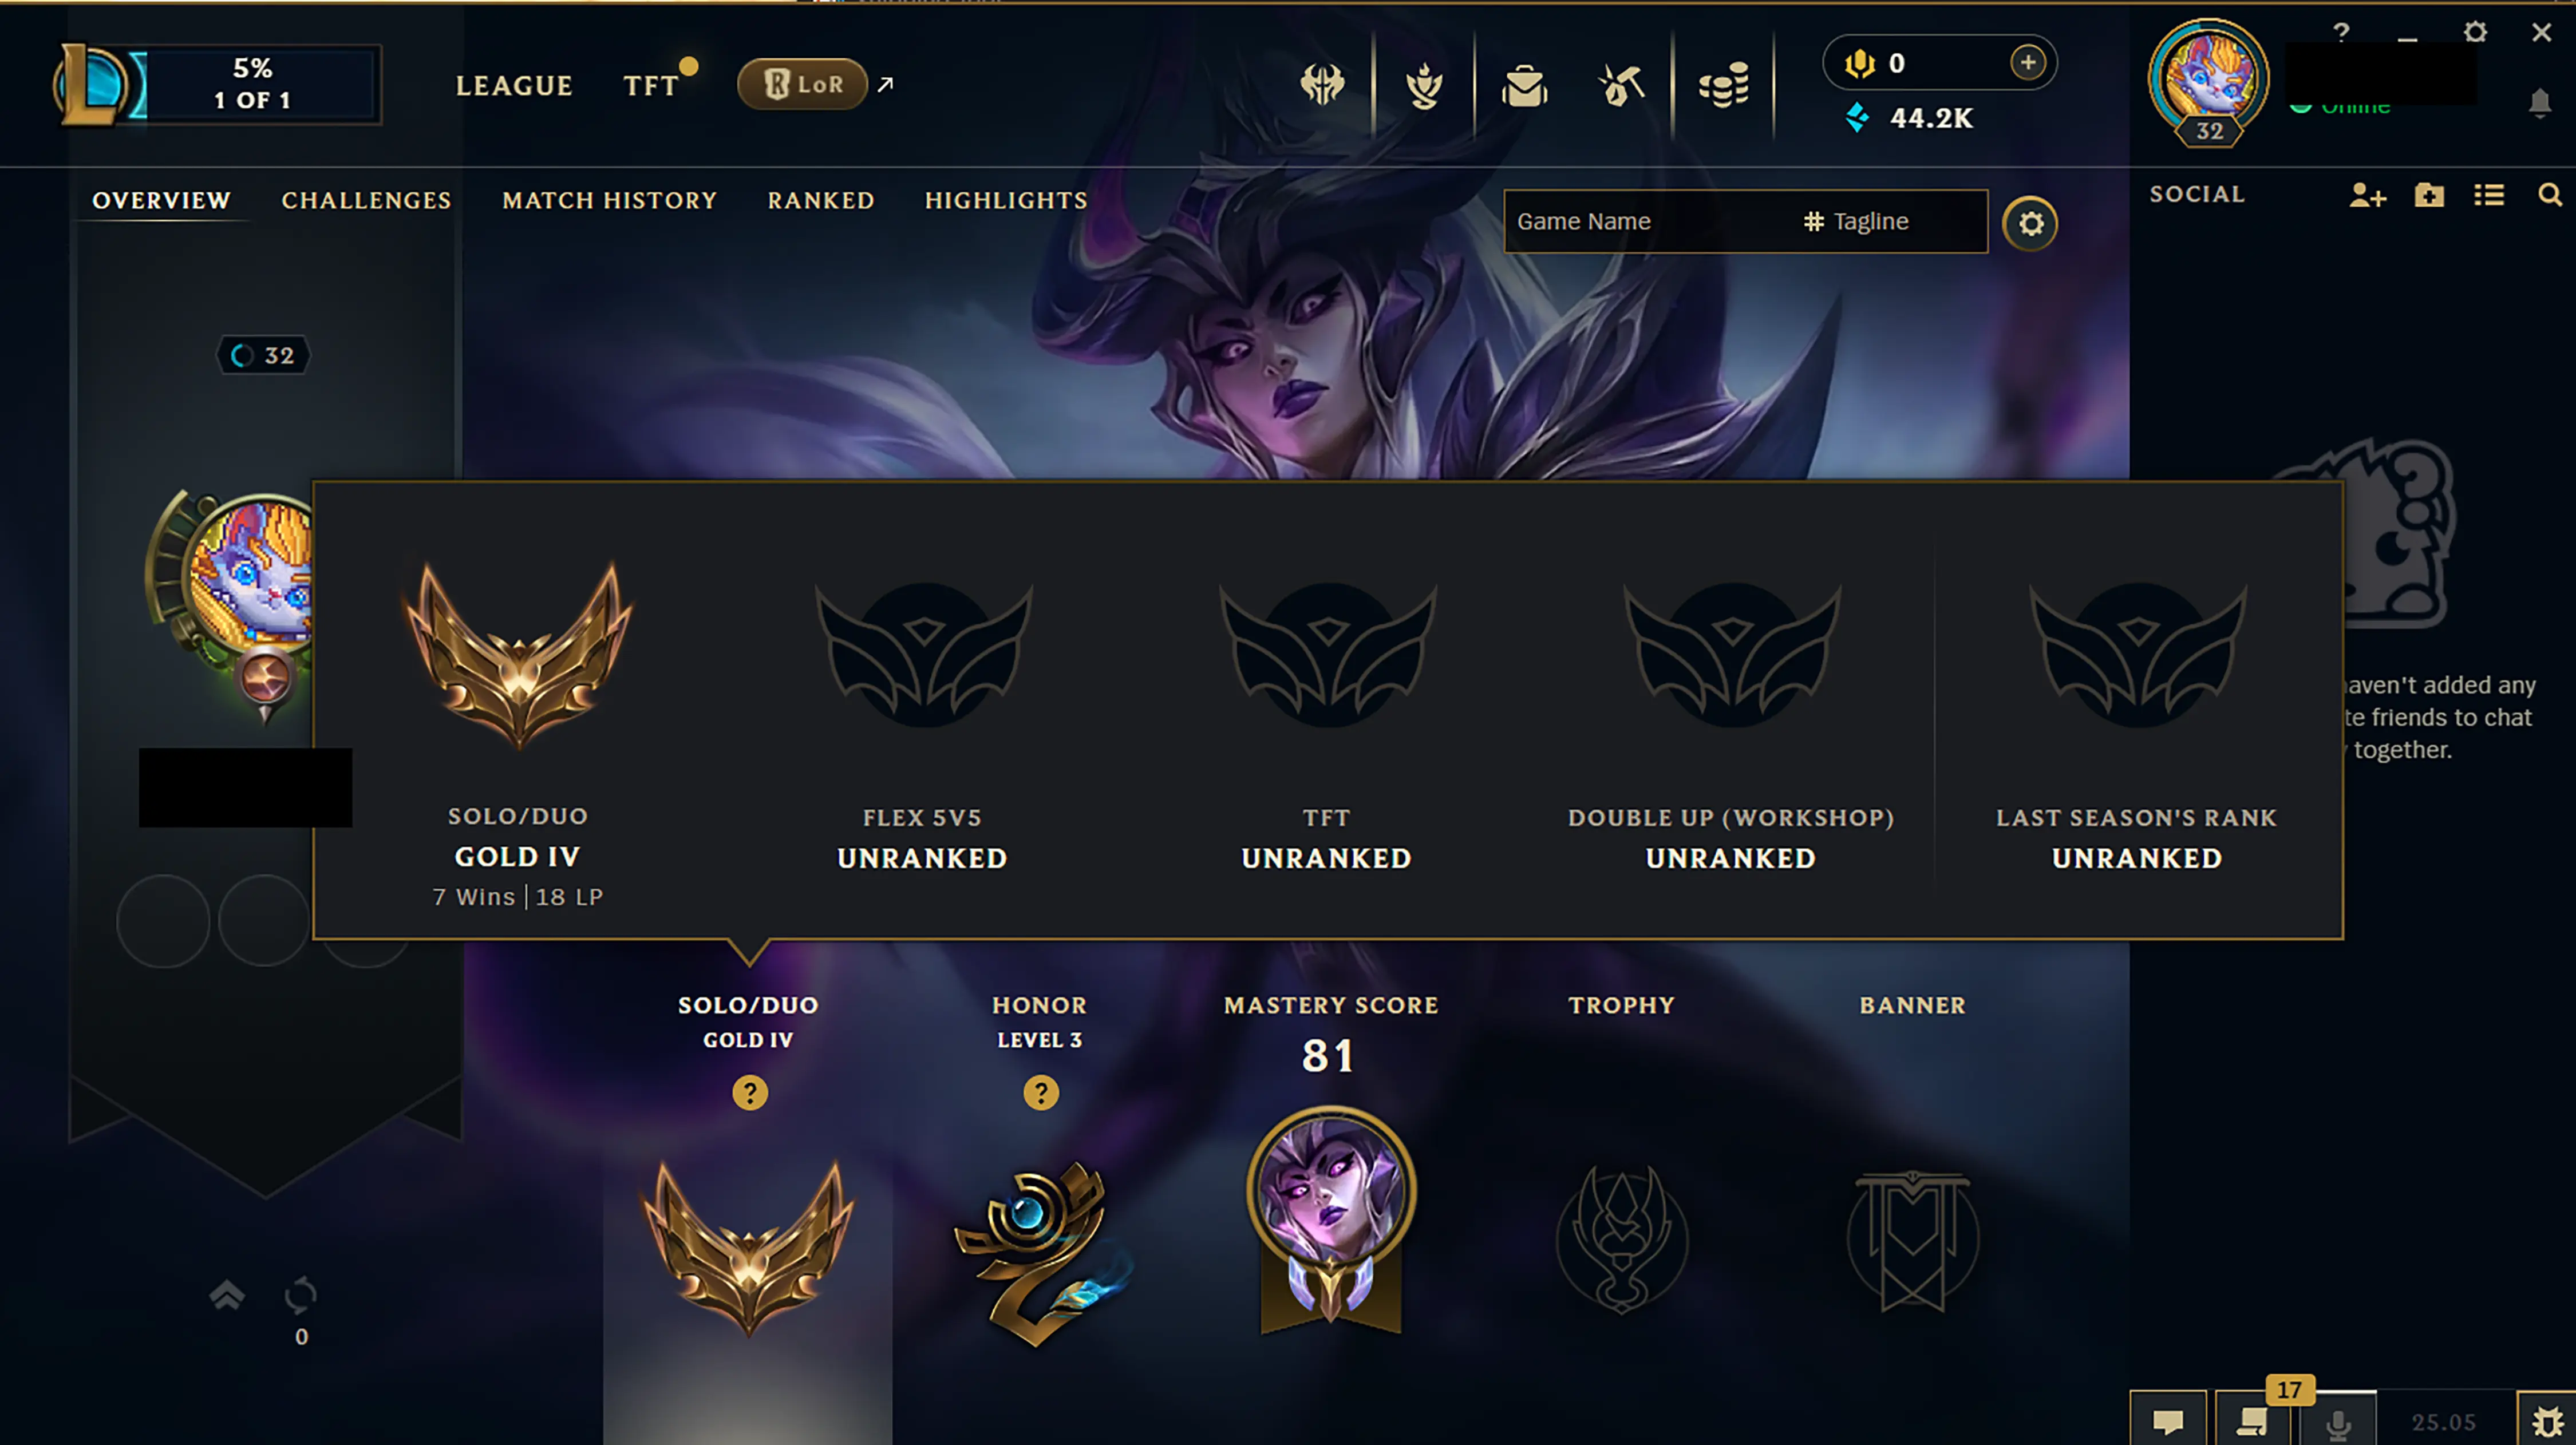Open the profile settings gear near Tagline
Image resolution: width=2576 pixels, height=1445 pixels.
[2030, 223]
